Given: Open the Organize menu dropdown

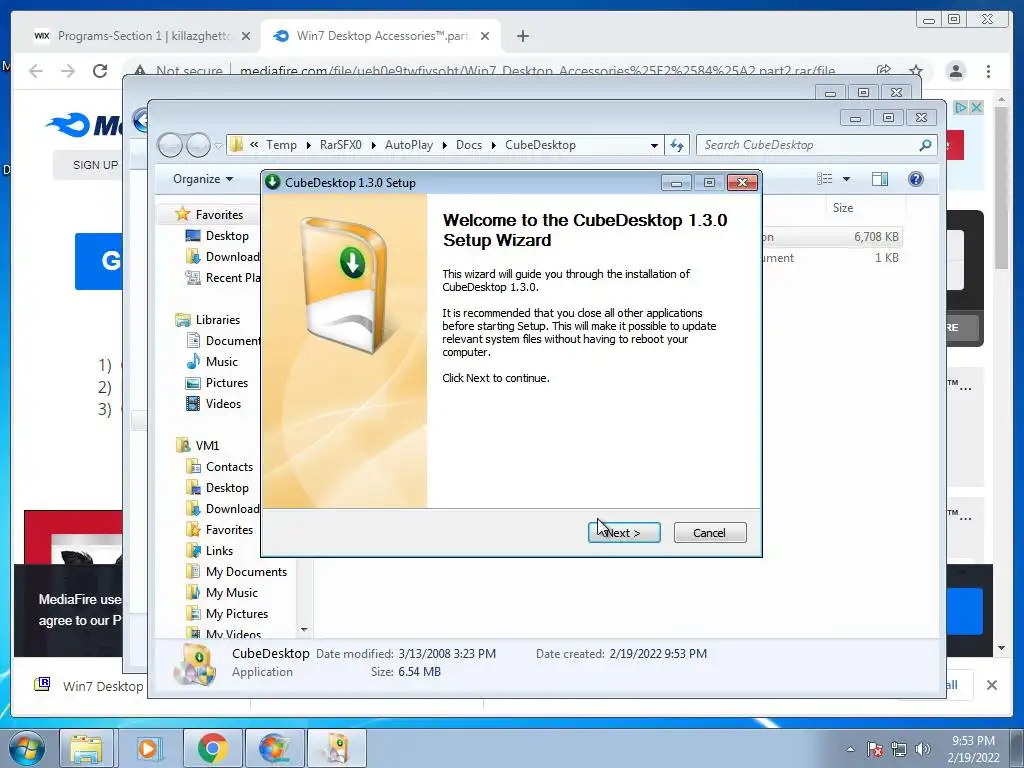Looking at the screenshot, I should 203,179.
